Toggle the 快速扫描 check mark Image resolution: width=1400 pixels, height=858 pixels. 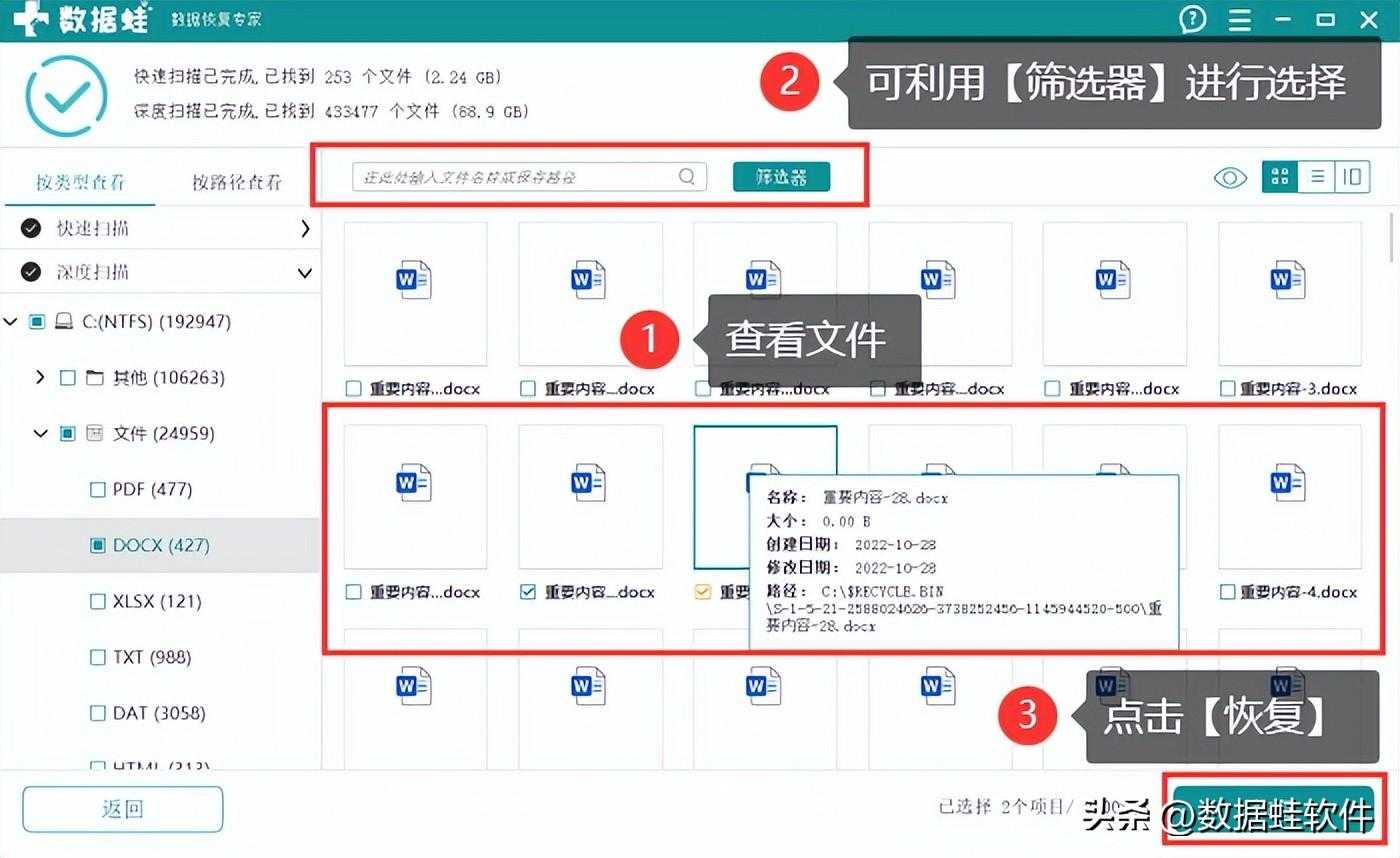tap(31, 229)
